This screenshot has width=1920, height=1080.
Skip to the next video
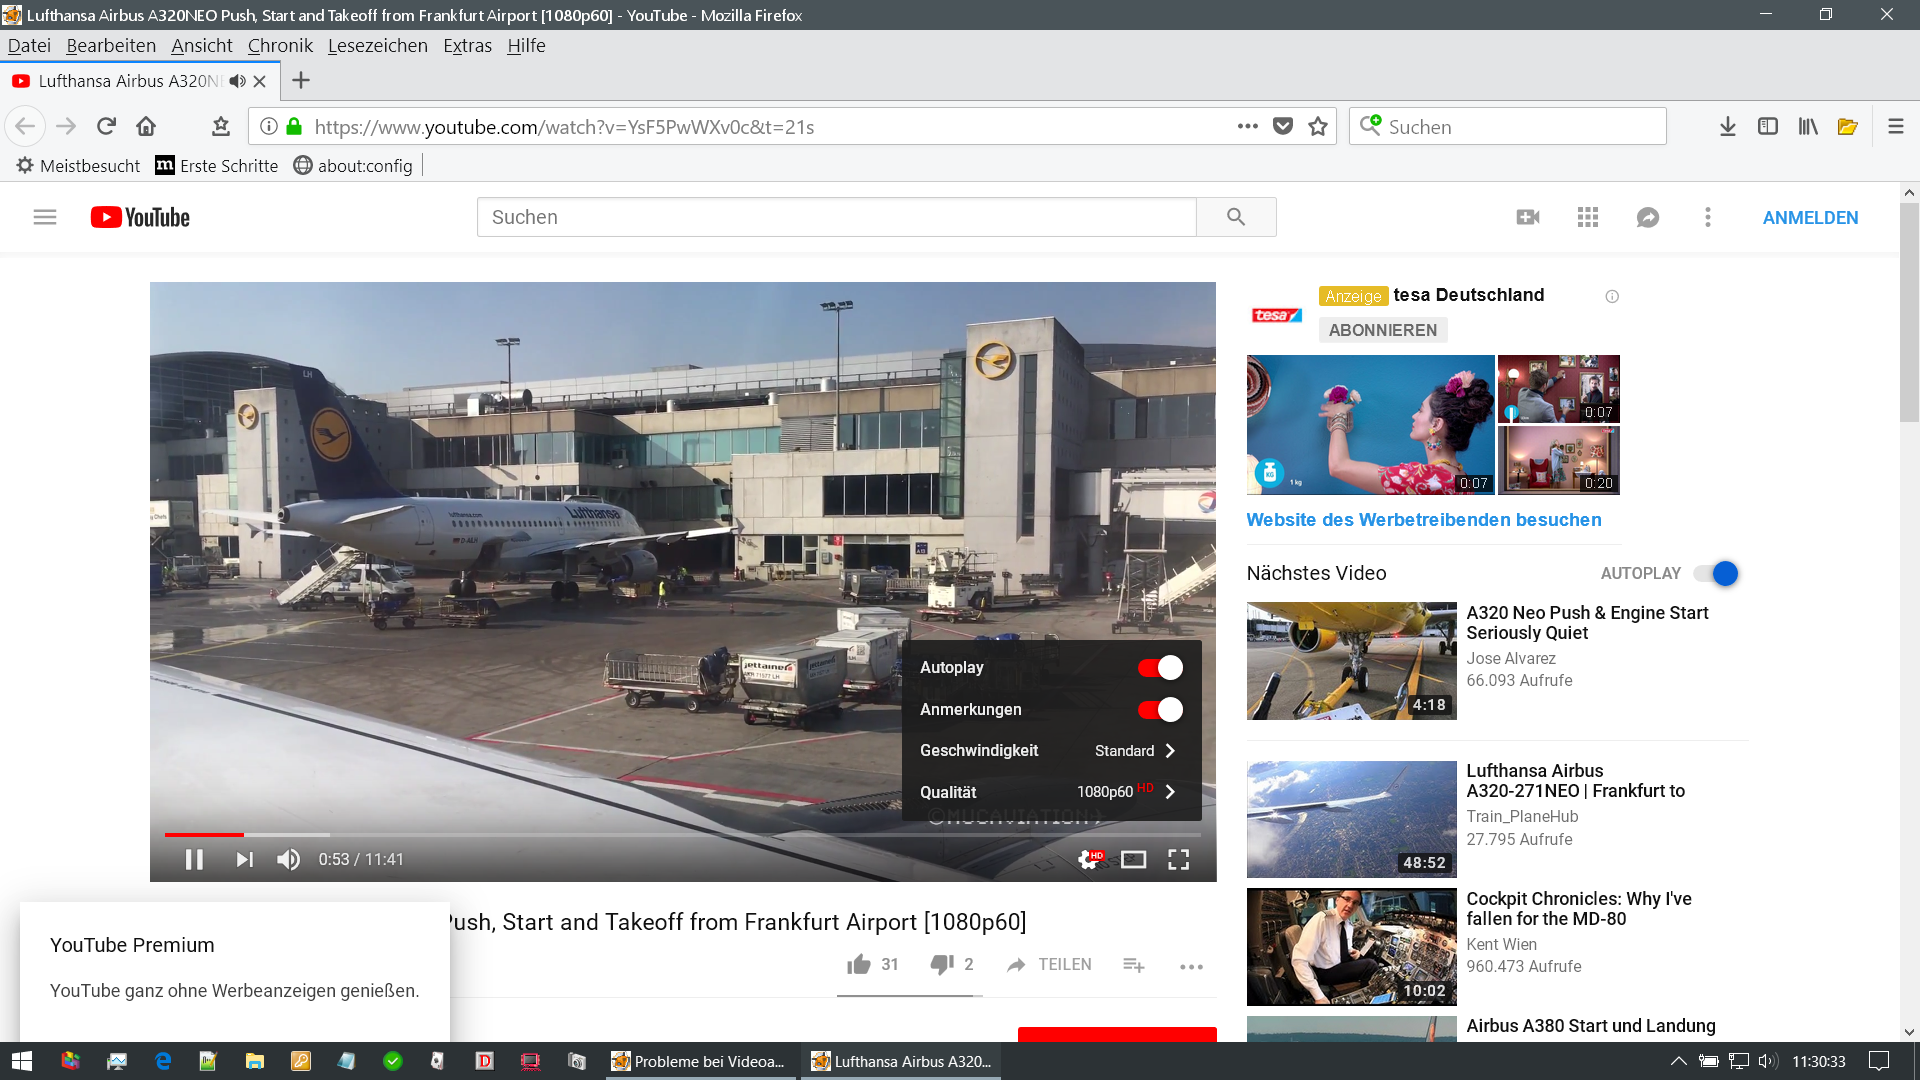tap(244, 860)
